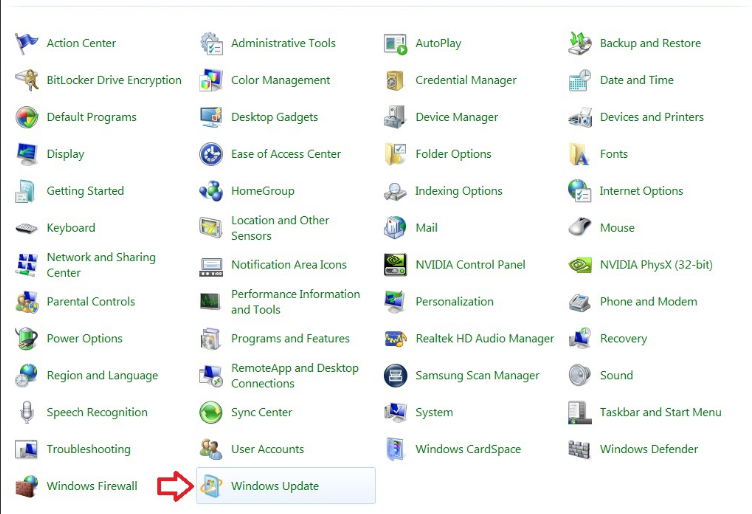Open BitLocker Drive Encryption keys icon

[26, 80]
